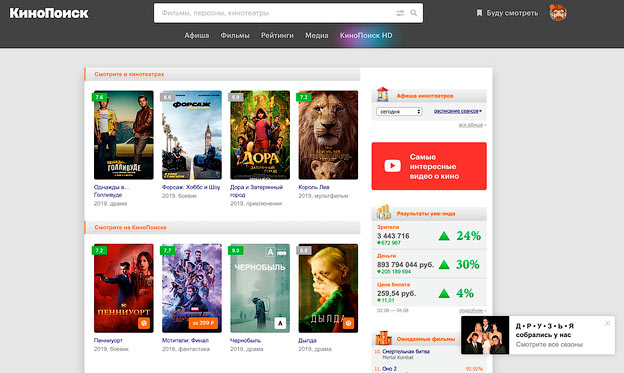
Task: Click the orange play badge on Пенниуорт poster
Action: click(144, 323)
